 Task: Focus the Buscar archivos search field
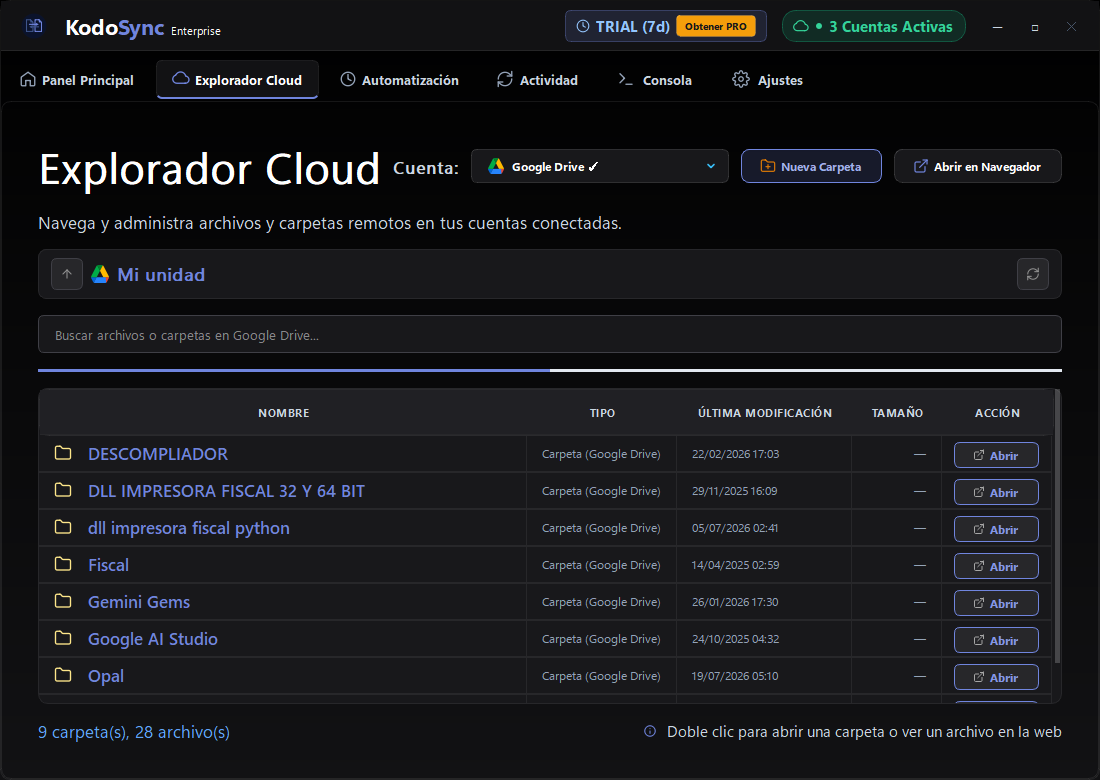click(x=549, y=335)
